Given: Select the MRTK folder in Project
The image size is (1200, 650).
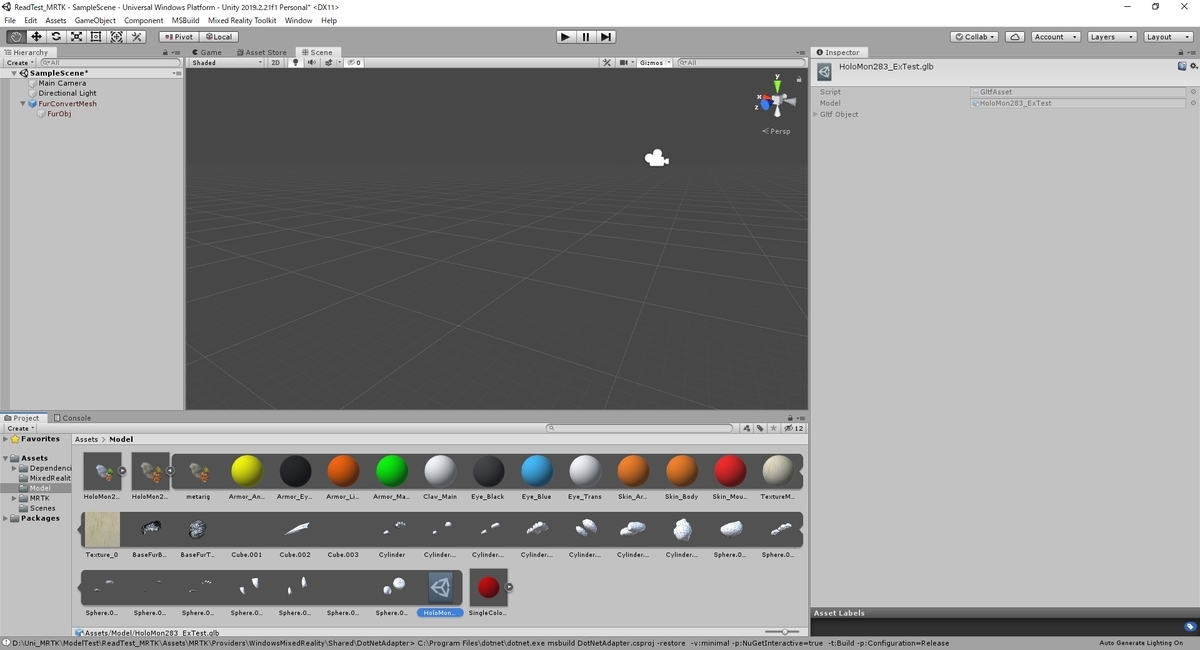Looking at the screenshot, I should [x=39, y=498].
